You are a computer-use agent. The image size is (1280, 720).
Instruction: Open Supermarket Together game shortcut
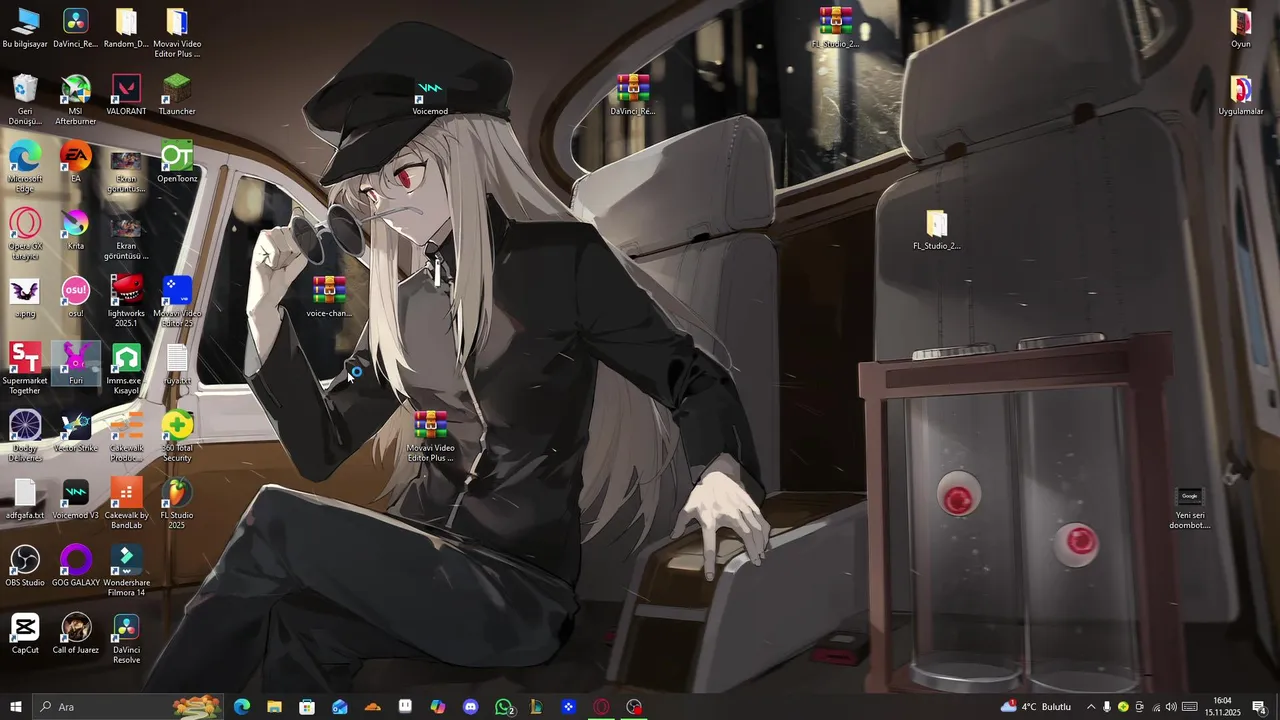[x=25, y=369]
